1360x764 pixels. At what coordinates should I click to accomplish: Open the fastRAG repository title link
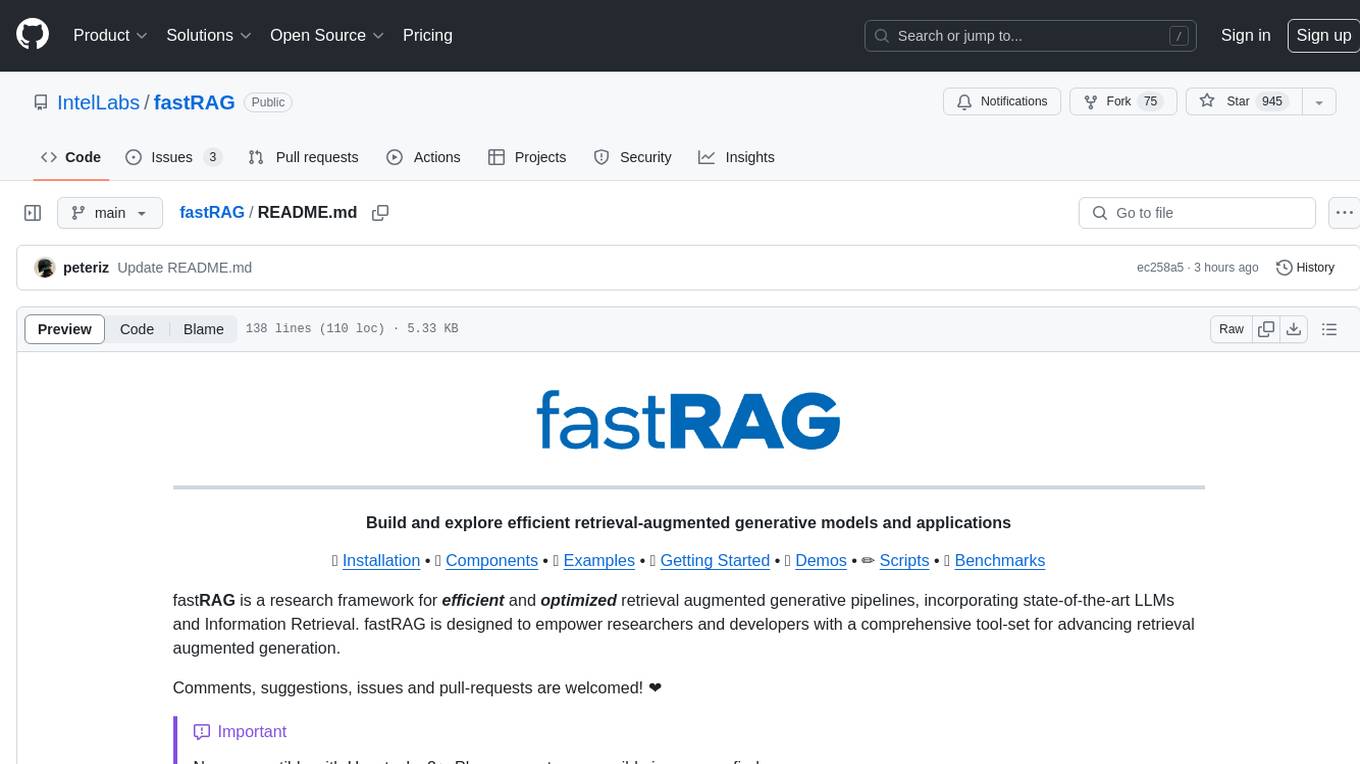(194, 102)
